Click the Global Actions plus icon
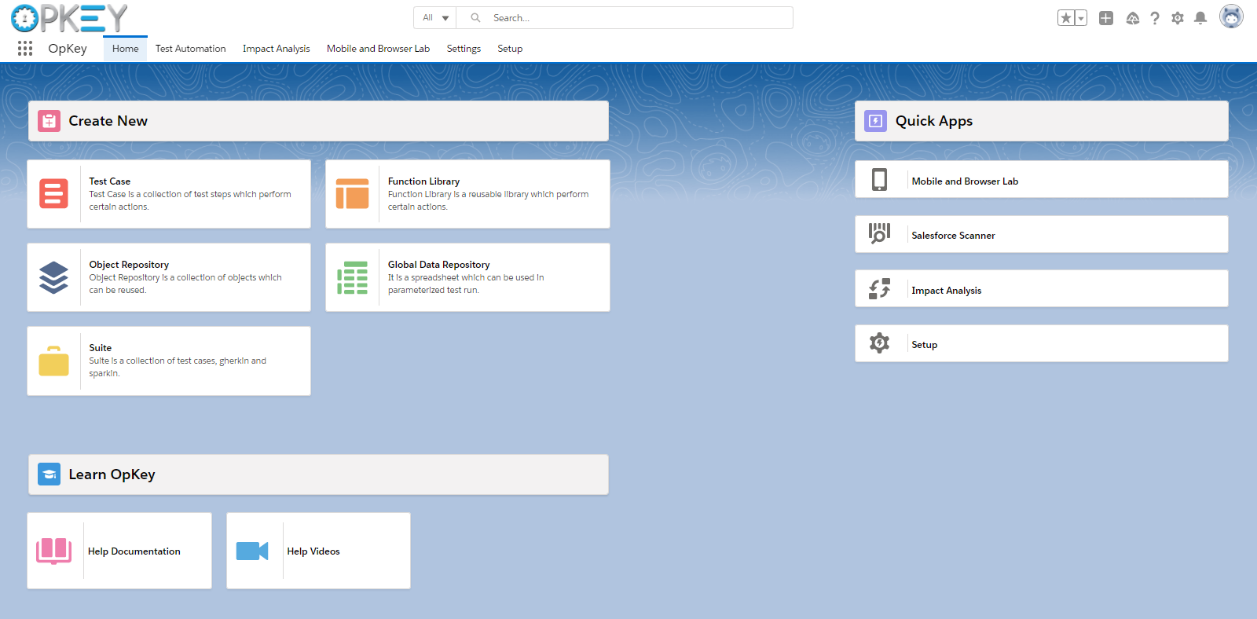 [x=1106, y=18]
